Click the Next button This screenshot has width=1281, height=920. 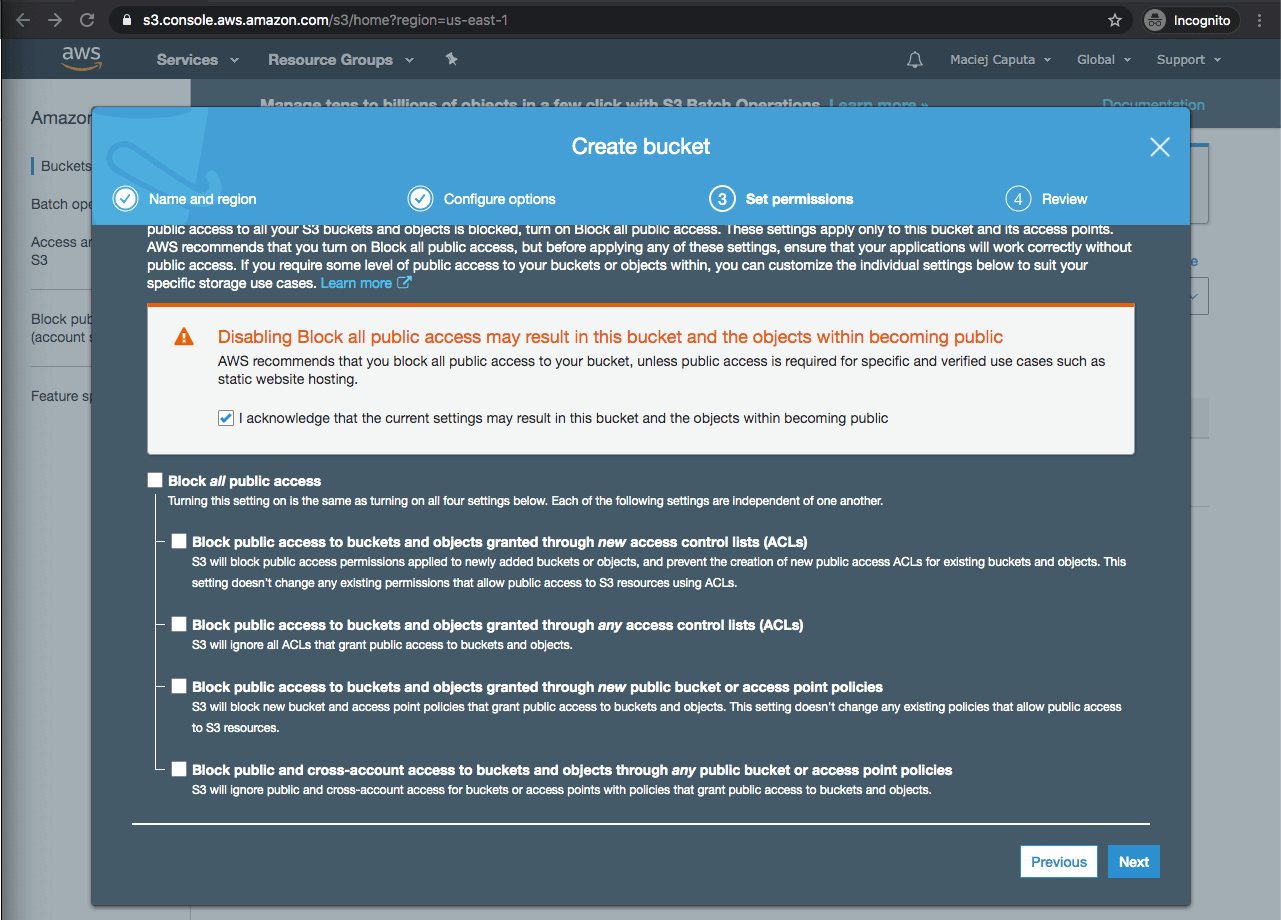click(1133, 862)
